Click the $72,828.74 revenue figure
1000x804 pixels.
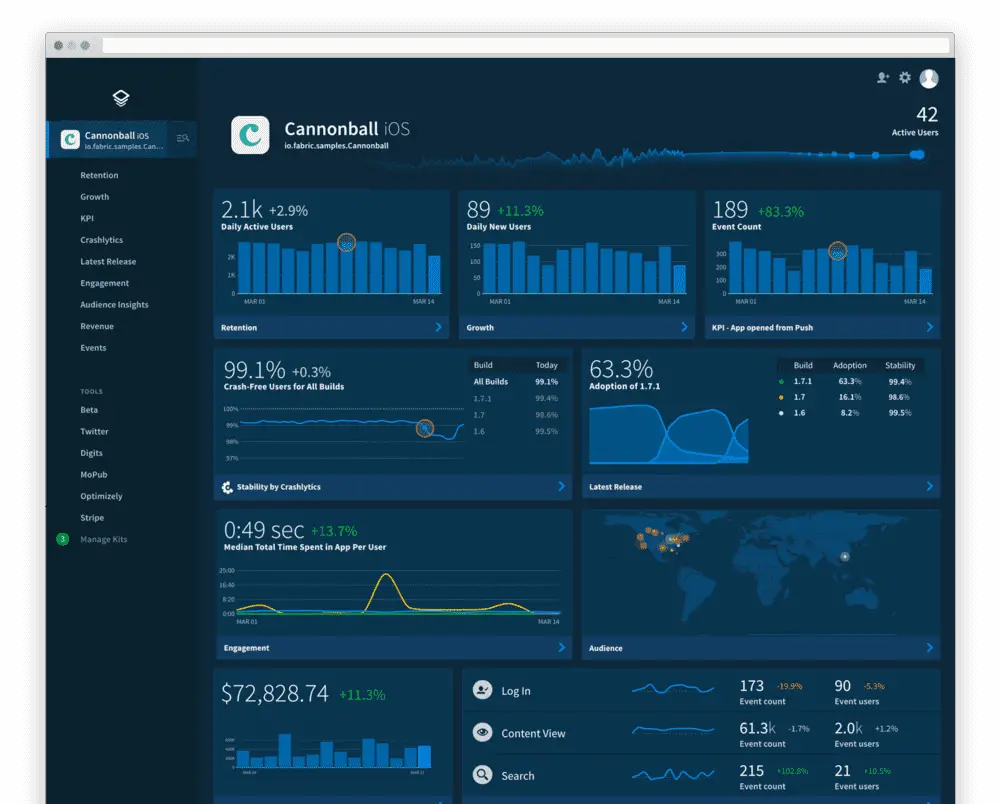pyautogui.click(x=275, y=694)
